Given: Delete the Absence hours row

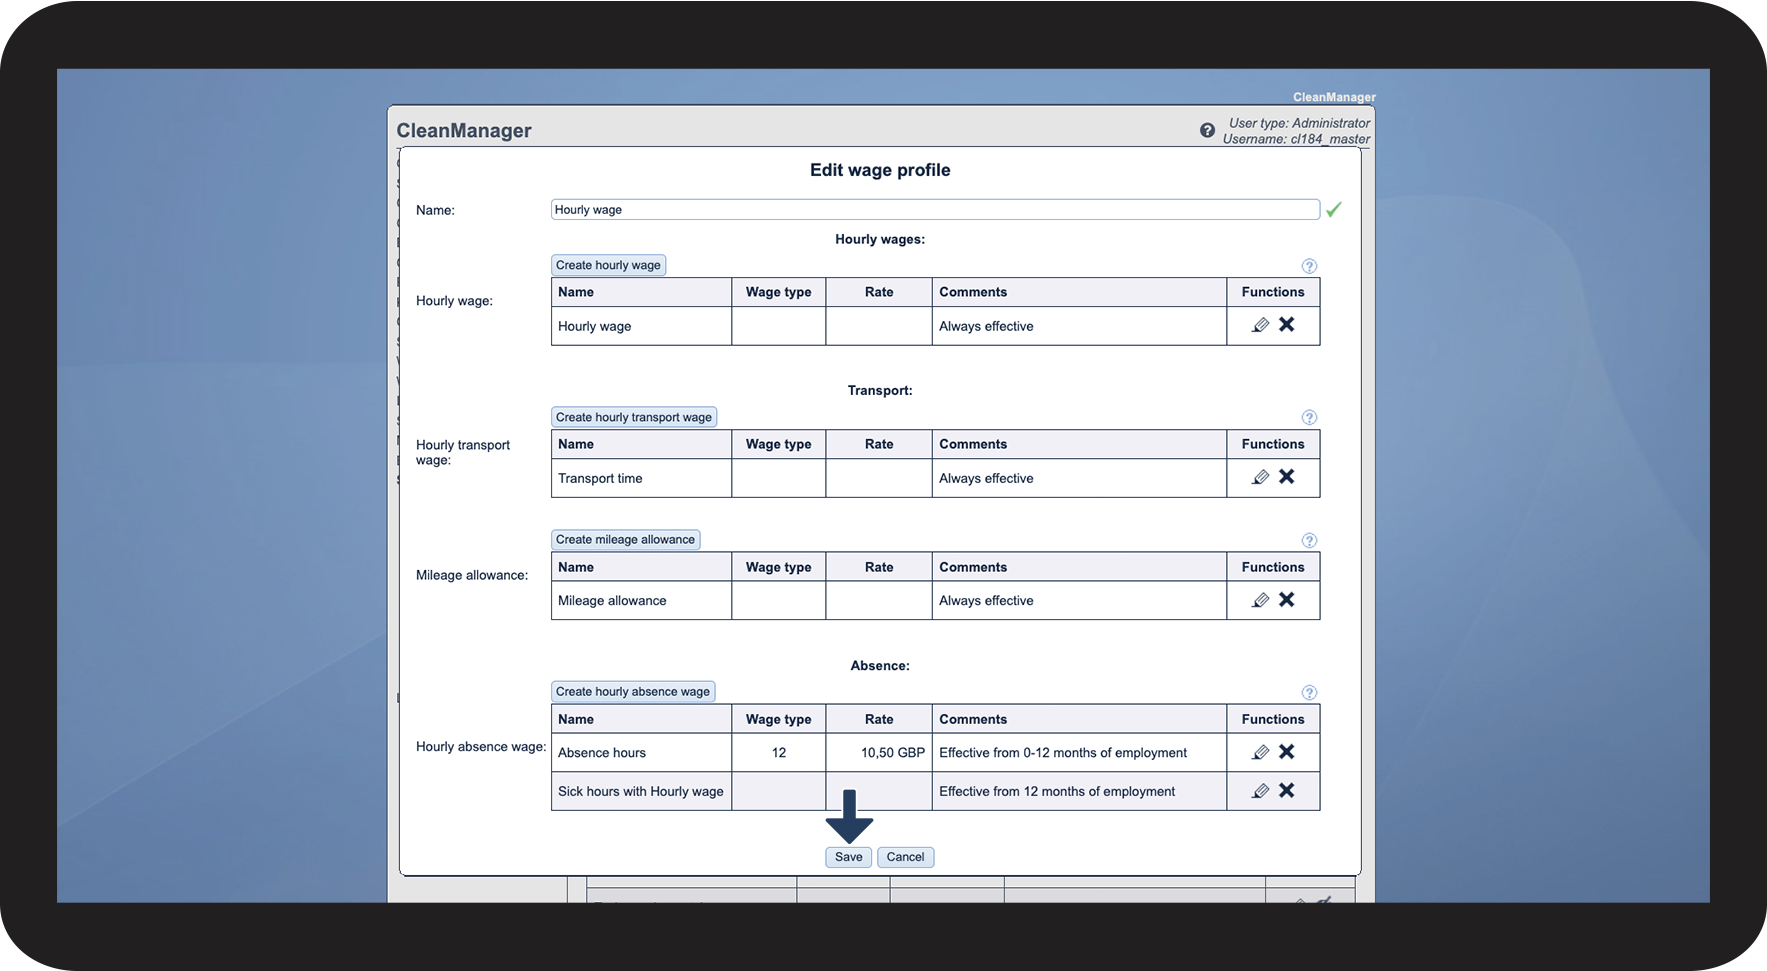Looking at the screenshot, I should pos(1287,751).
